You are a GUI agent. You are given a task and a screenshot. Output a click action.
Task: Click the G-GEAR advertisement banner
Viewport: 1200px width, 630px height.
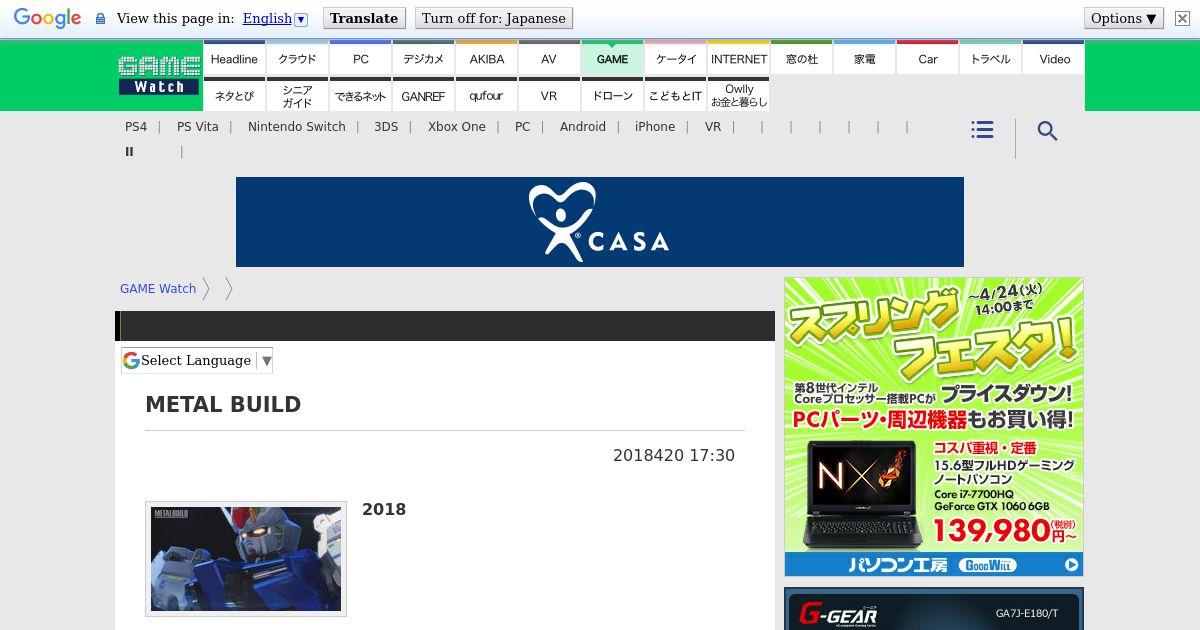point(934,609)
